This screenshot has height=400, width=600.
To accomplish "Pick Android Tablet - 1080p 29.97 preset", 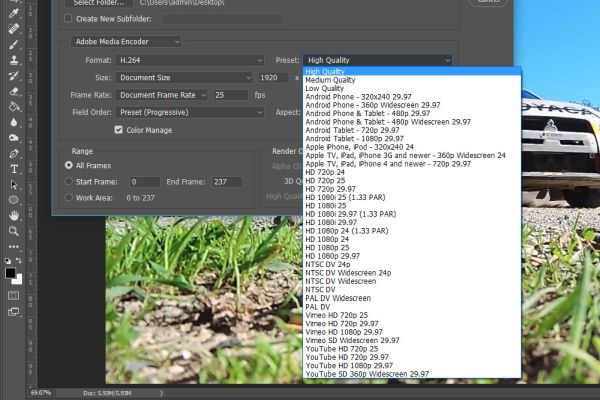I will pyautogui.click(x=412, y=139).
